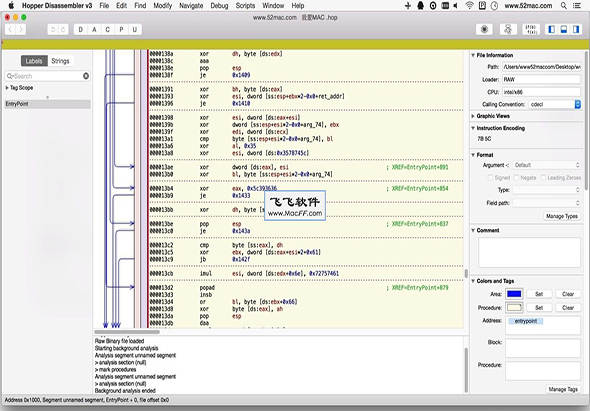Viewport: 590px width, 411px height.
Task: Click the Manage Types button
Action: [562, 216]
